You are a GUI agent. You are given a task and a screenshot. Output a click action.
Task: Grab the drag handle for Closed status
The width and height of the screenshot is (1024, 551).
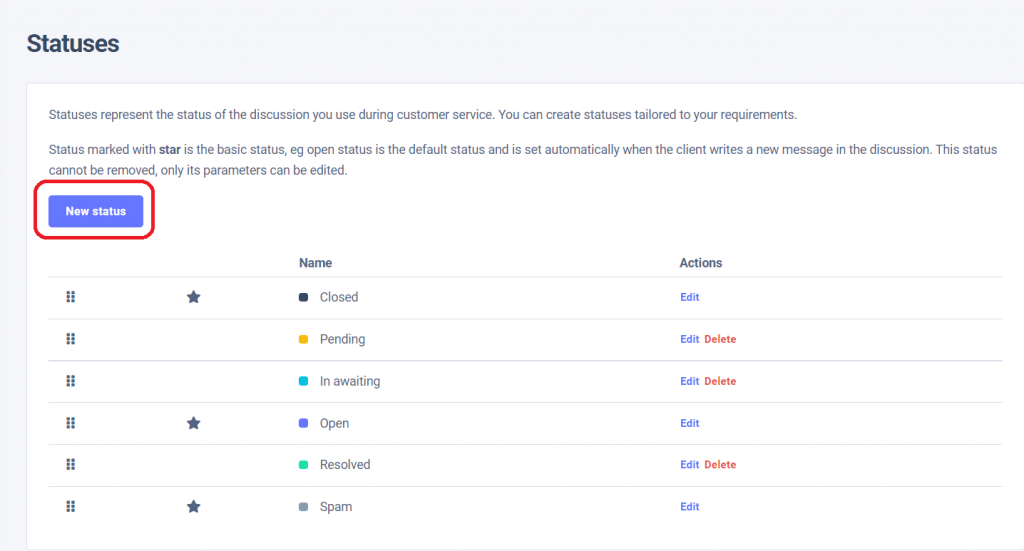(71, 297)
